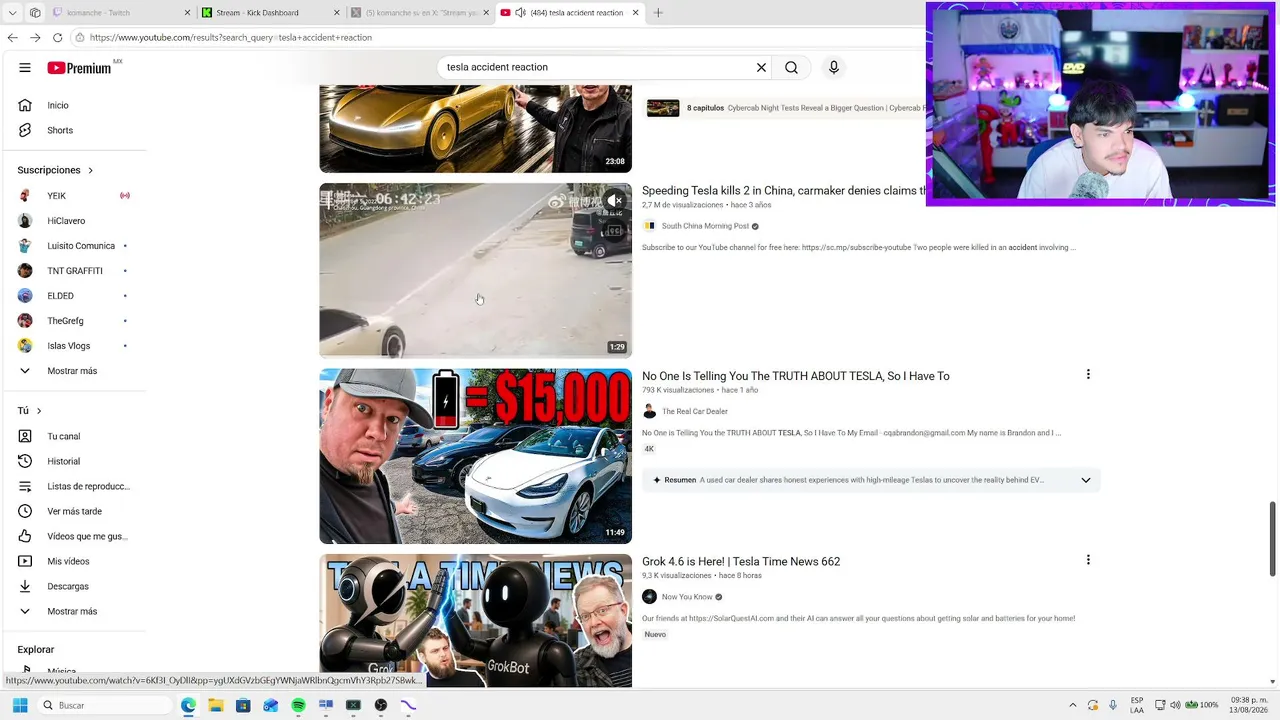
Task: Reload the page in the browser
Action: tap(57, 38)
